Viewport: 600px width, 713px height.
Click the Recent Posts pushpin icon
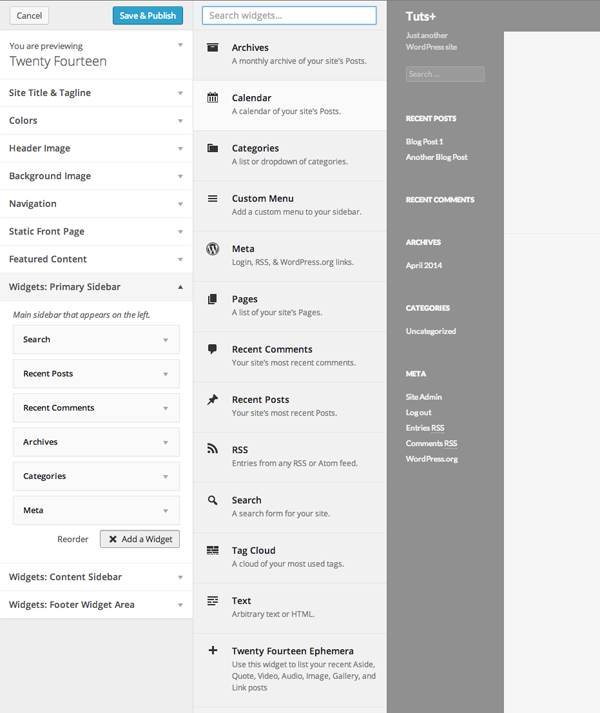212,399
